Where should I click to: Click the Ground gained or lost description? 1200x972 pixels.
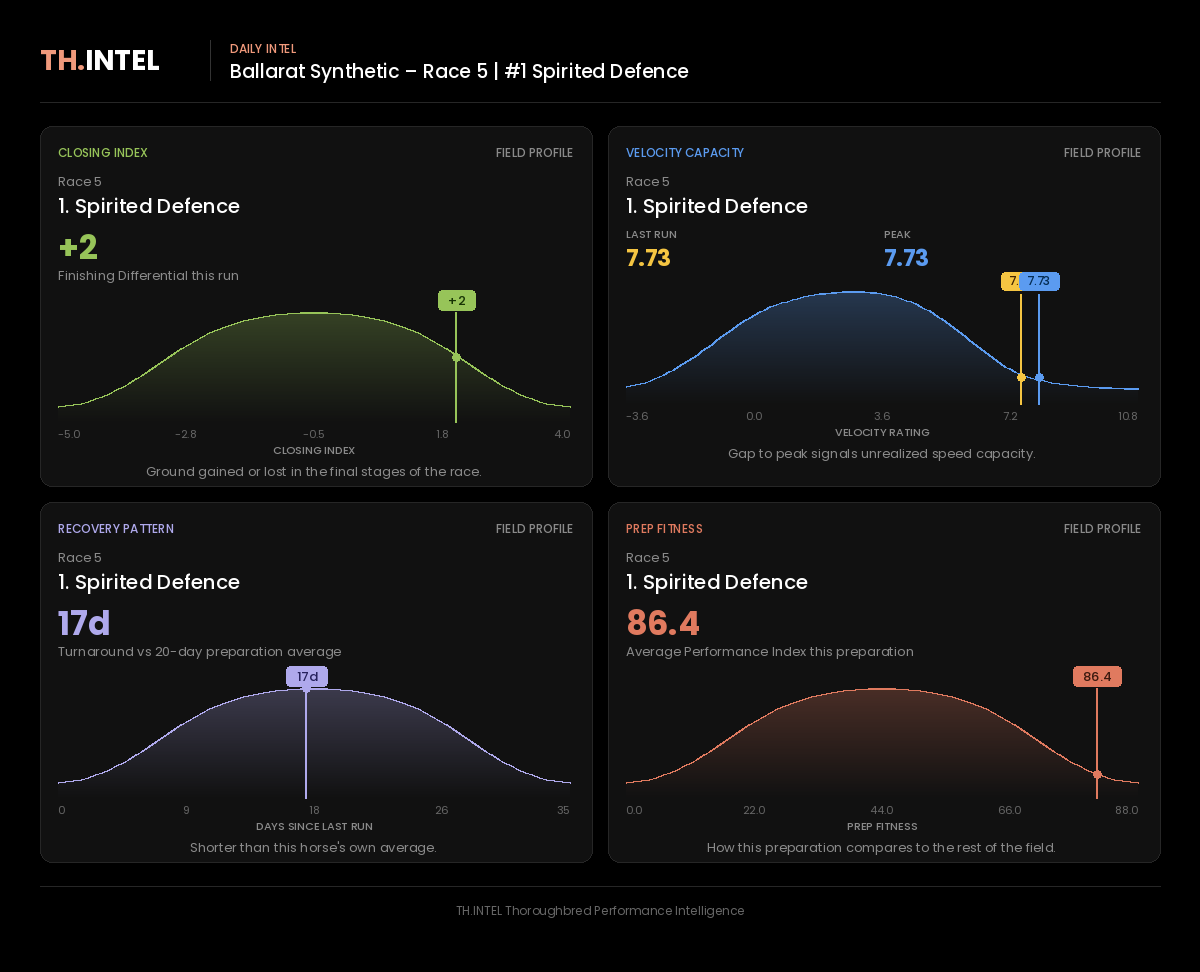[314, 472]
